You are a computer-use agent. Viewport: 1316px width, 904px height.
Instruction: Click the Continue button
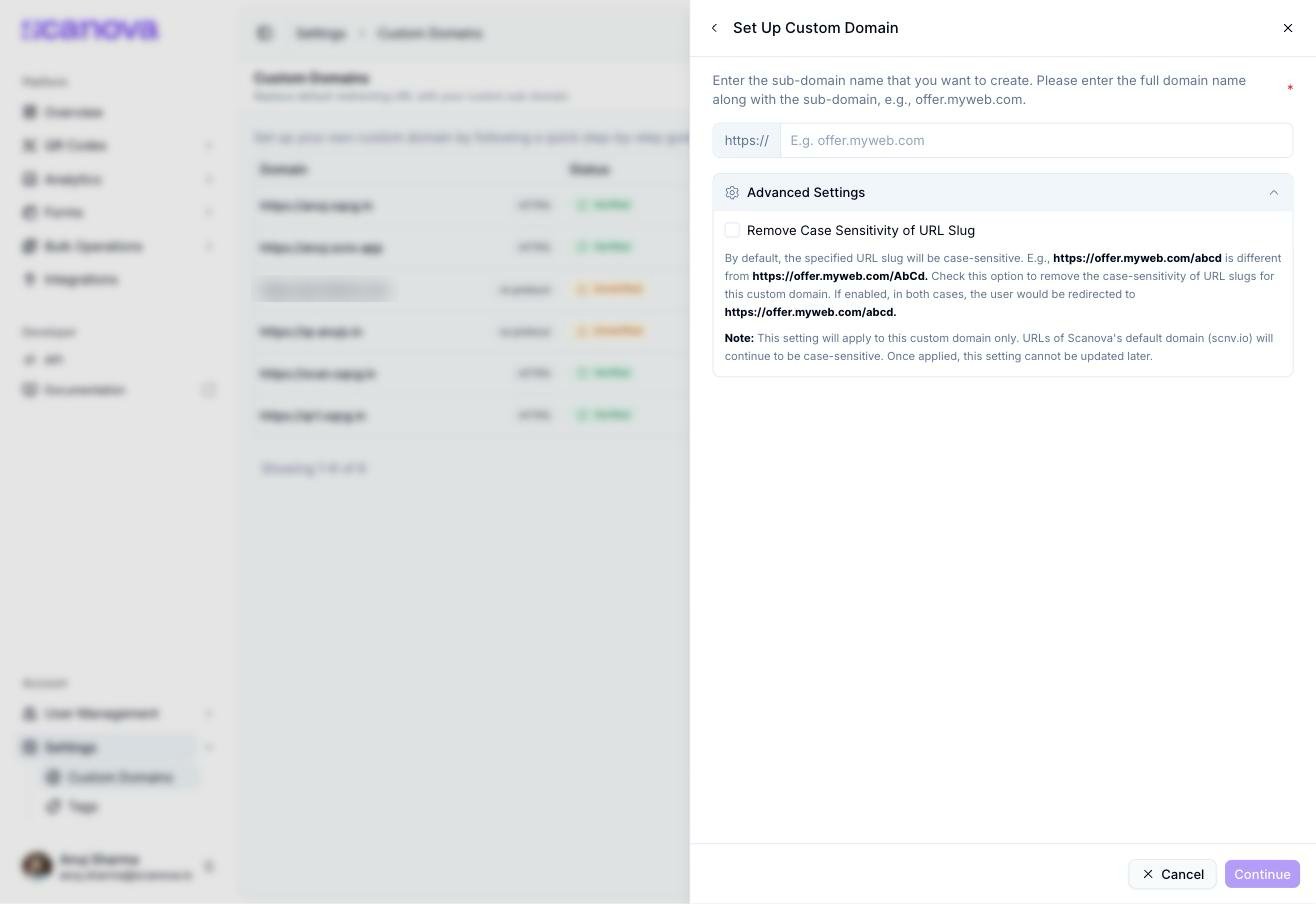click(1262, 874)
